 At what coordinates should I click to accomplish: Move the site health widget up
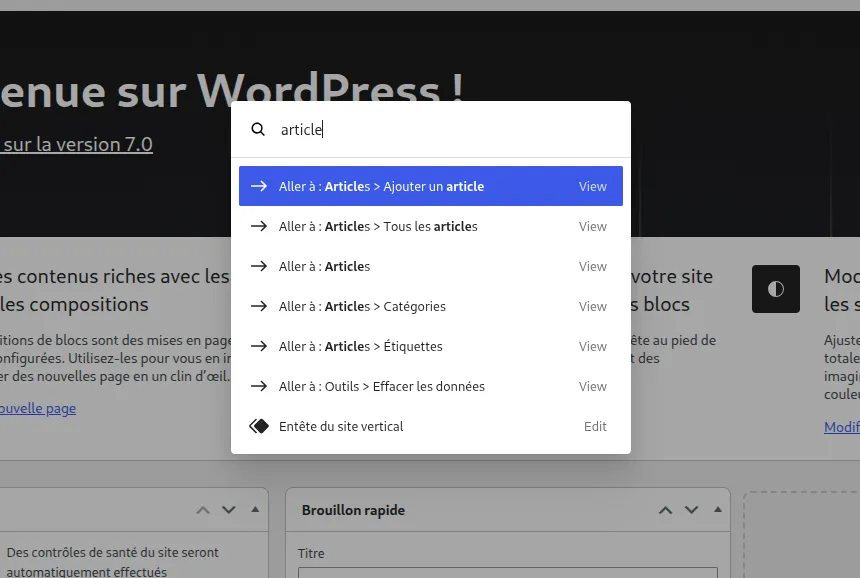pyautogui.click(x=203, y=510)
